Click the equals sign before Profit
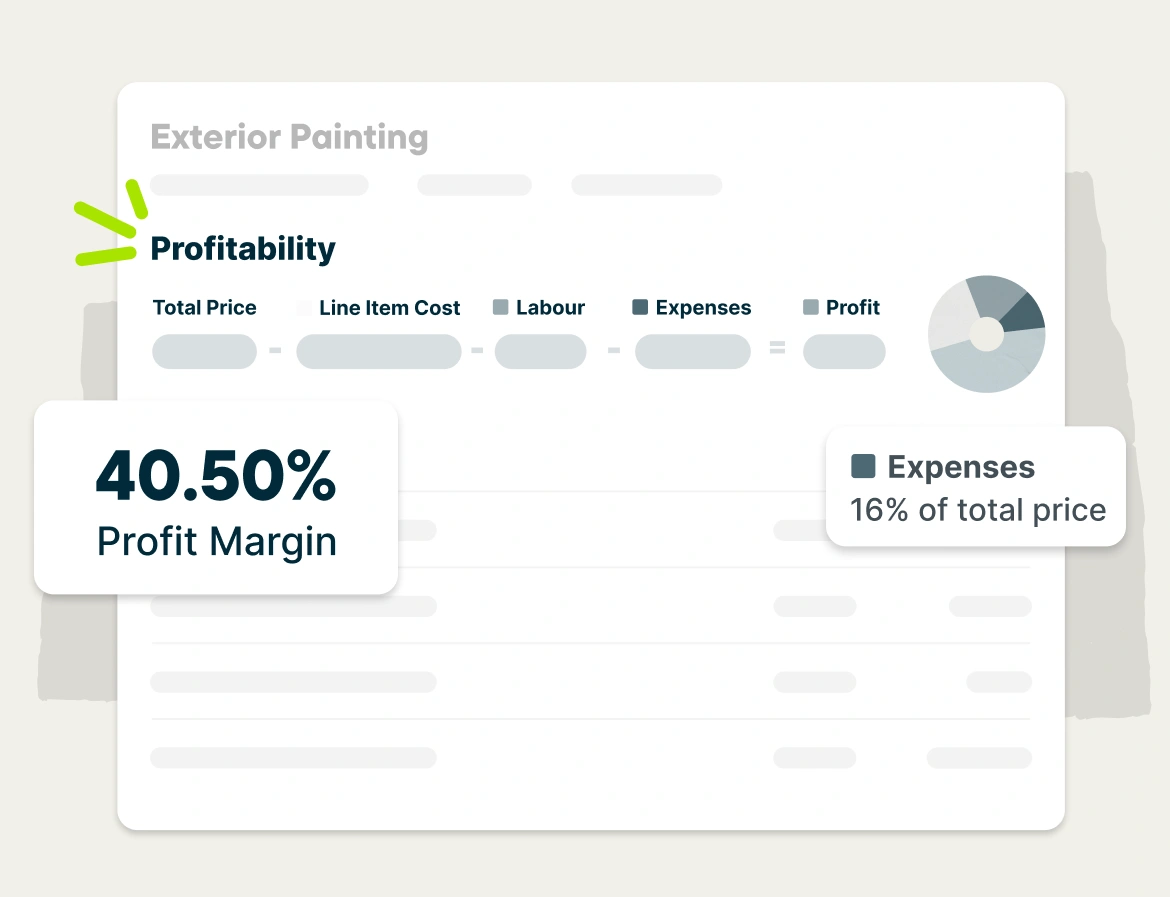The image size is (1170, 897). pyautogui.click(x=778, y=348)
